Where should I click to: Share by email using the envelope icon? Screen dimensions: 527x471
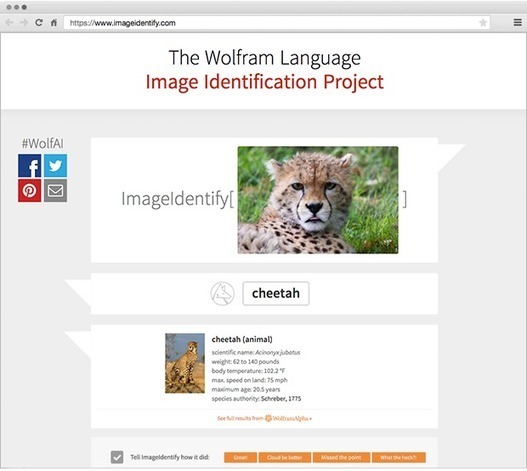point(55,191)
